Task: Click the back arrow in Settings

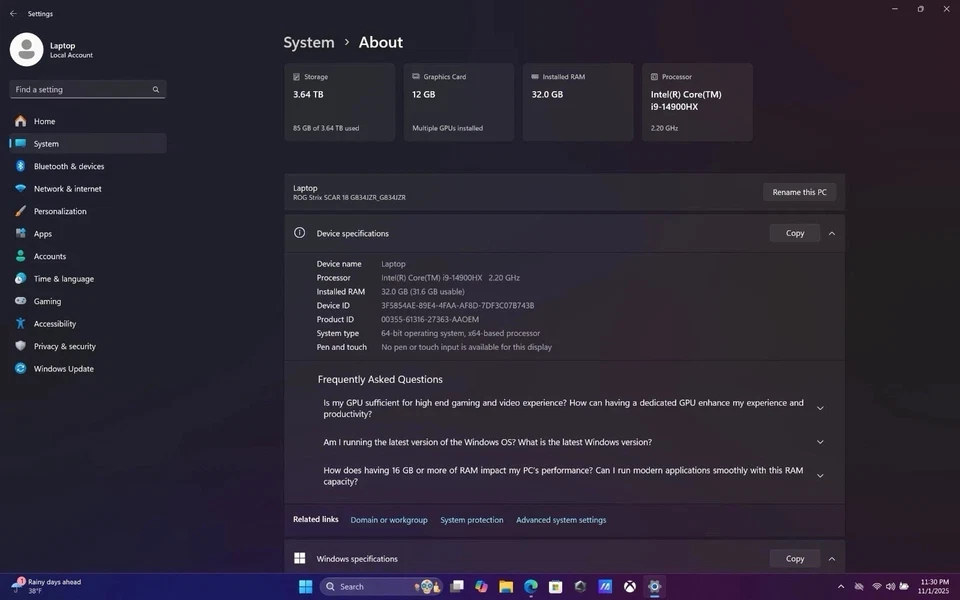Action: click(13, 14)
